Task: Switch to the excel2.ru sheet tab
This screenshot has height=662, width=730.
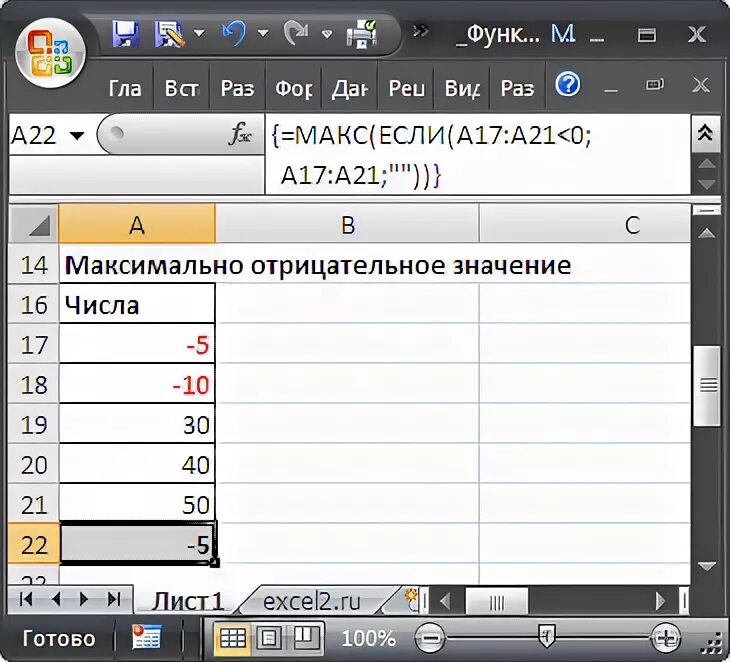Action: point(312,601)
